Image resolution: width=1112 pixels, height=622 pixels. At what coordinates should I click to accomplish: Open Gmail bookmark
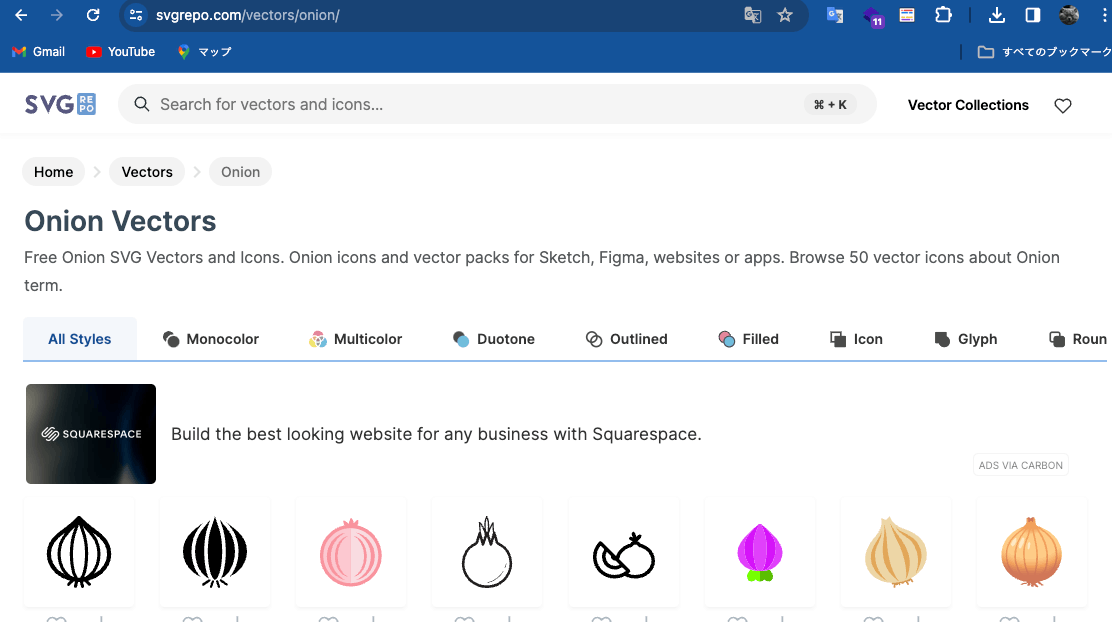click(x=39, y=52)
